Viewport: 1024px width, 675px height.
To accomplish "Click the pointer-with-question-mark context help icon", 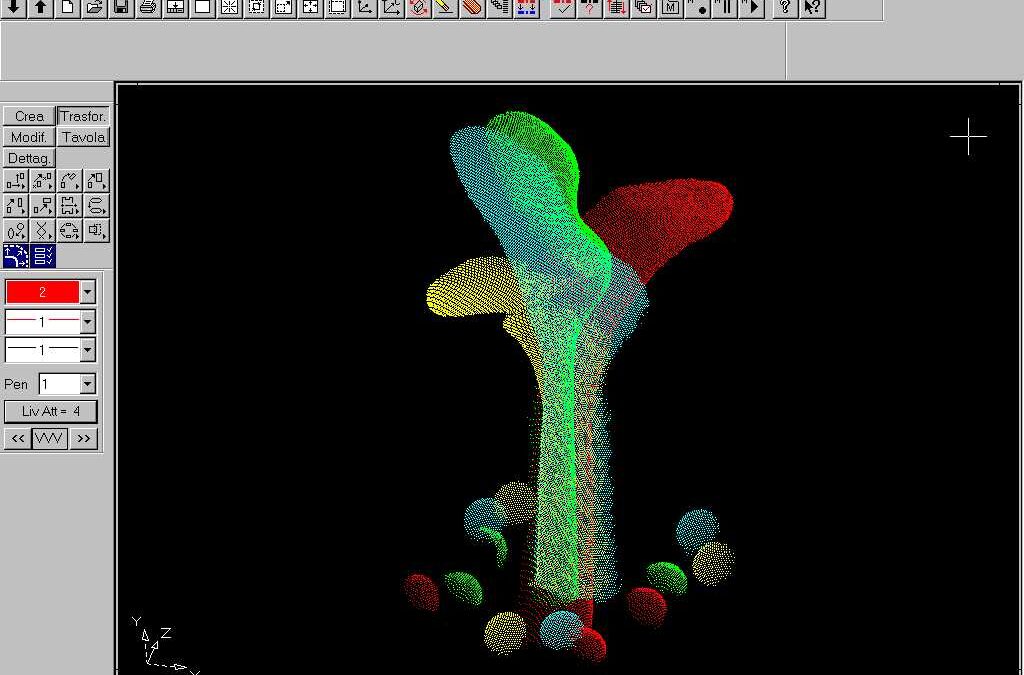I will [x=813, y=8].
